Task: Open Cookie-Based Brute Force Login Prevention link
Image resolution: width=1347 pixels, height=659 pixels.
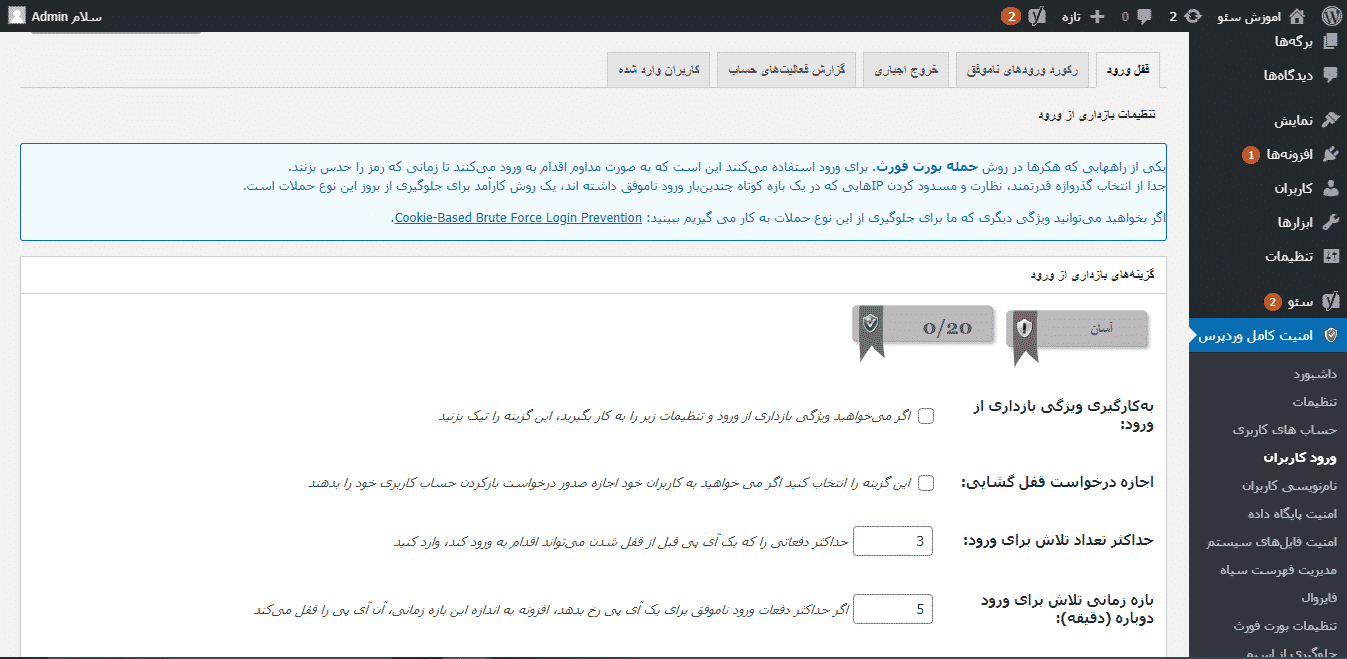Action: pos(518,217)
